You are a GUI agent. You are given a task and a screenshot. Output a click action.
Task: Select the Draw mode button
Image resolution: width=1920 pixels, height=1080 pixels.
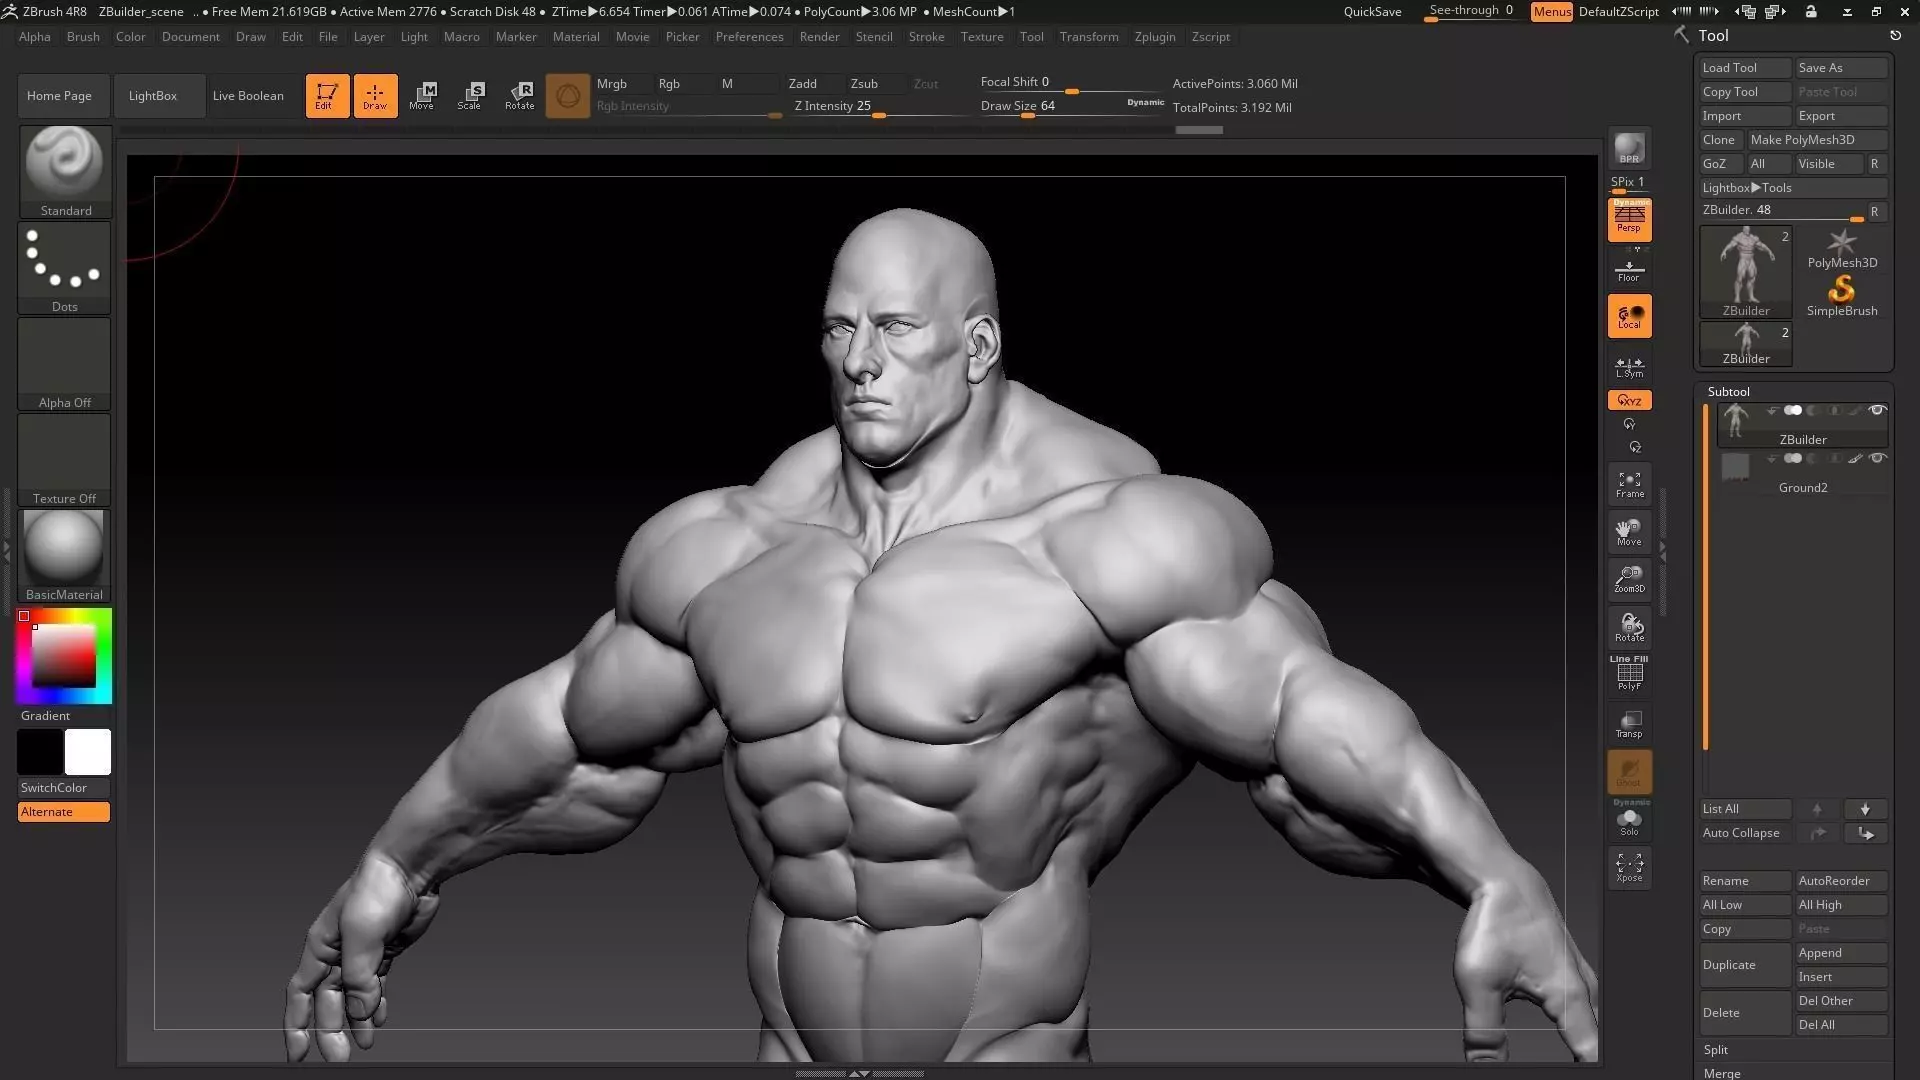375,96
